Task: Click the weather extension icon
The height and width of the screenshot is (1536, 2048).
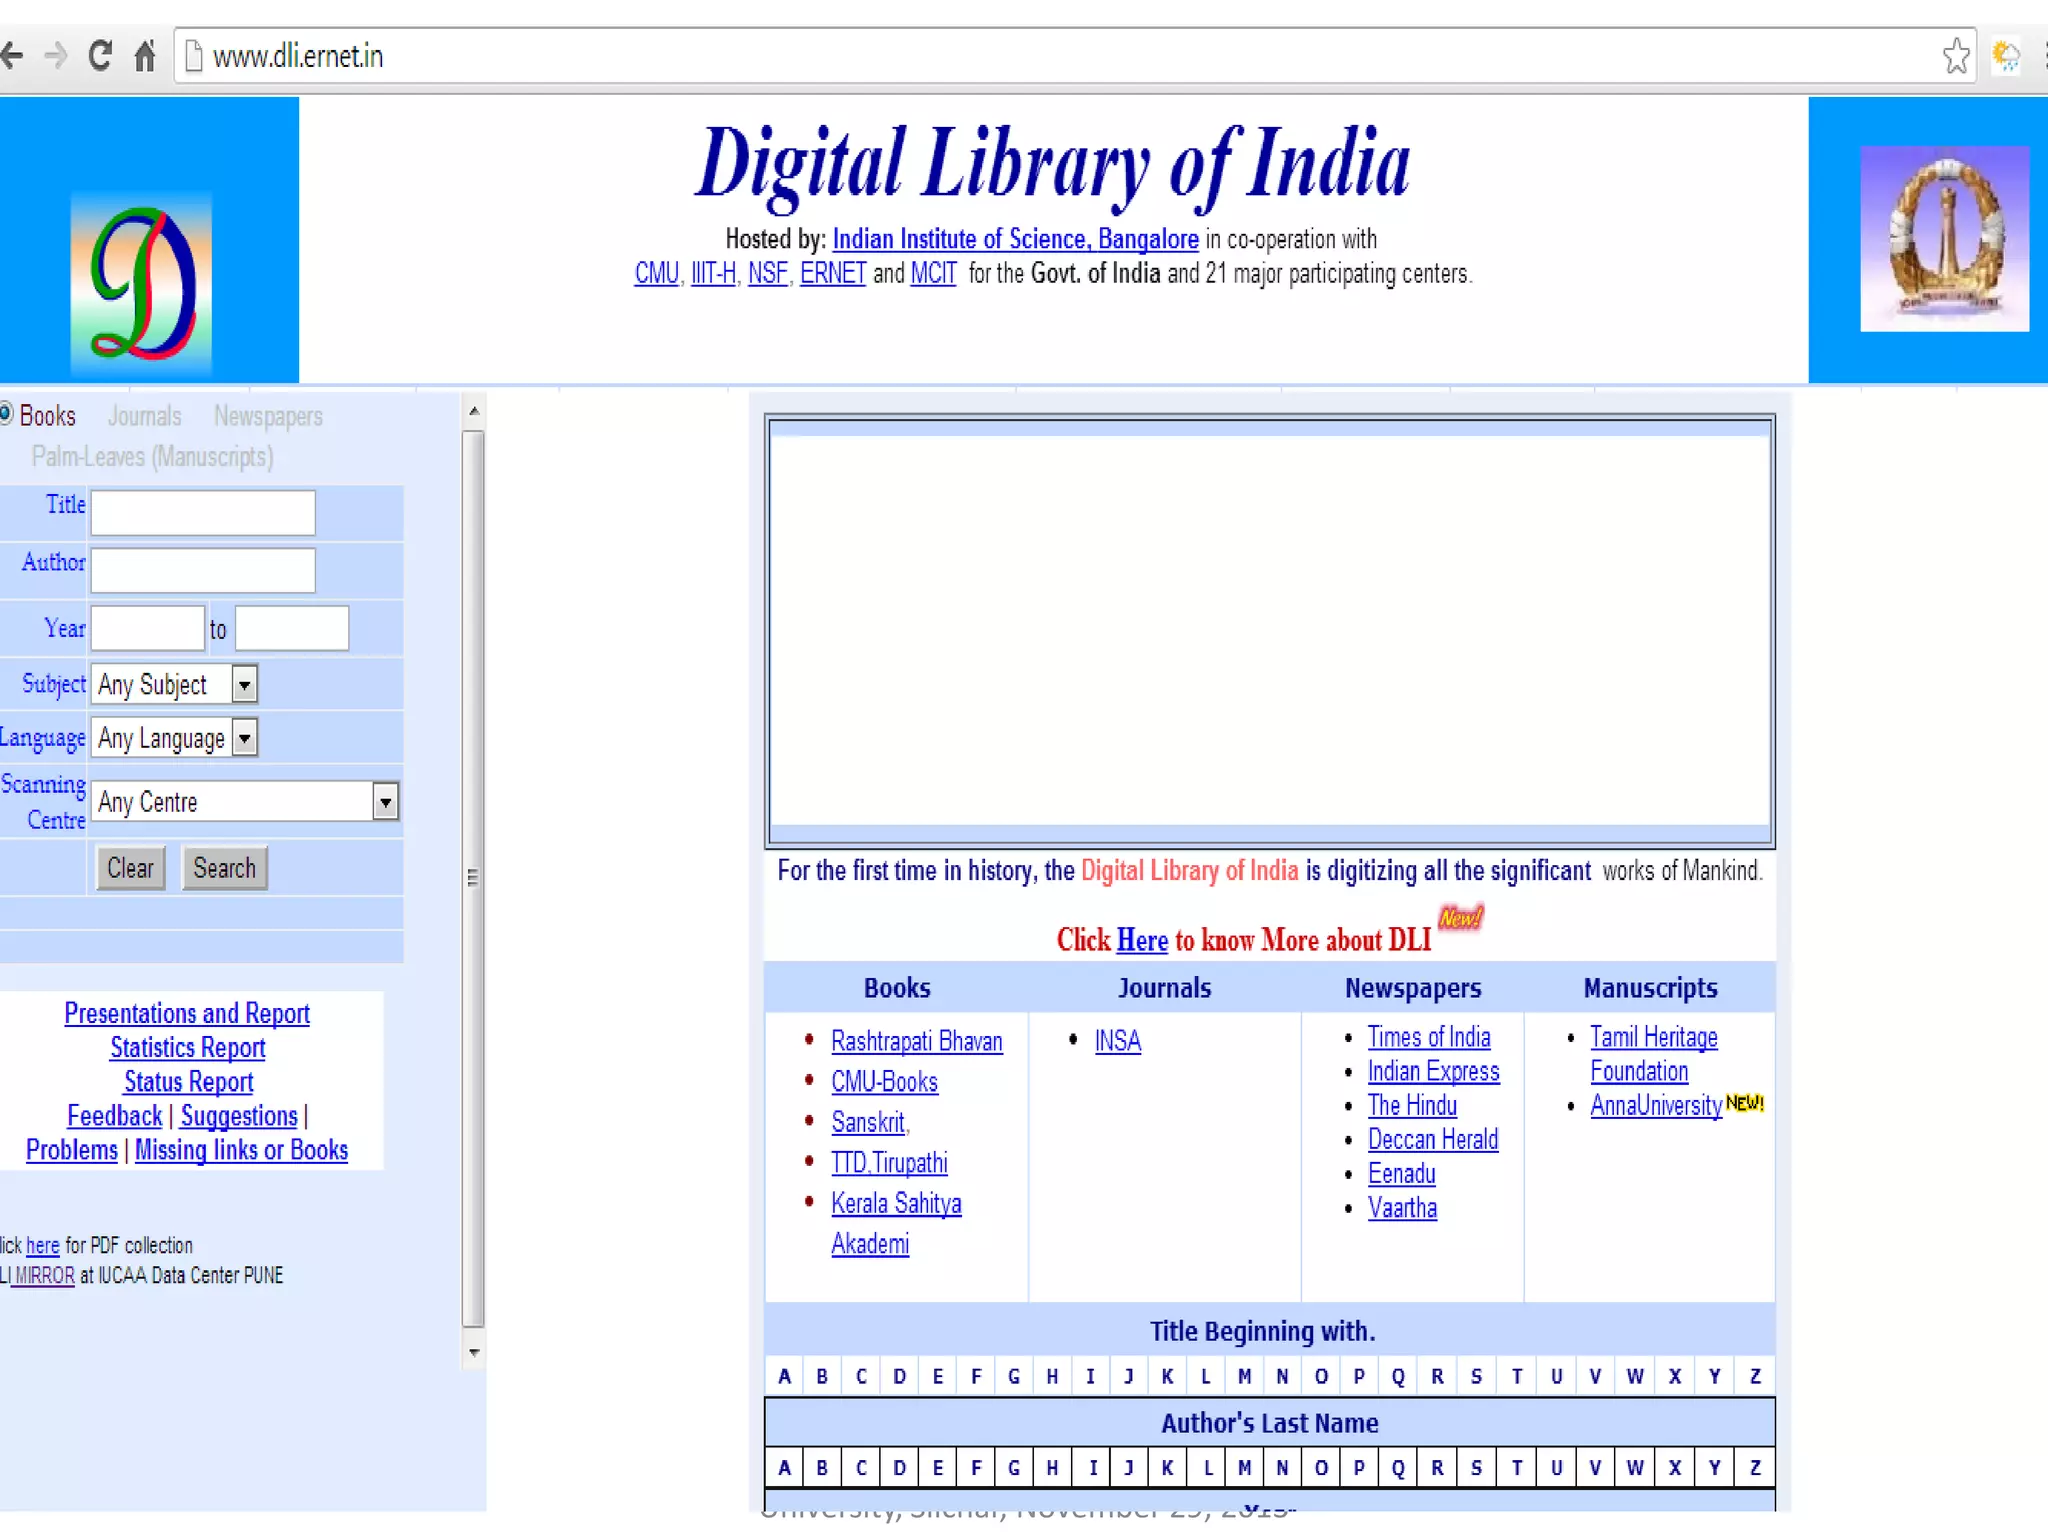Action: coord(2006,56)
